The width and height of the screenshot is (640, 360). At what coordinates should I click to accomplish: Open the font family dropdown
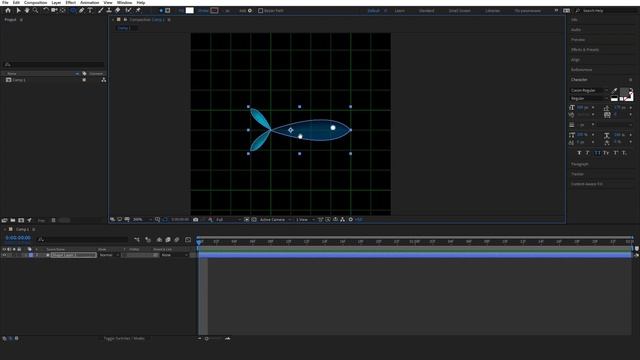pyautogui.click(x=589, y=91)
